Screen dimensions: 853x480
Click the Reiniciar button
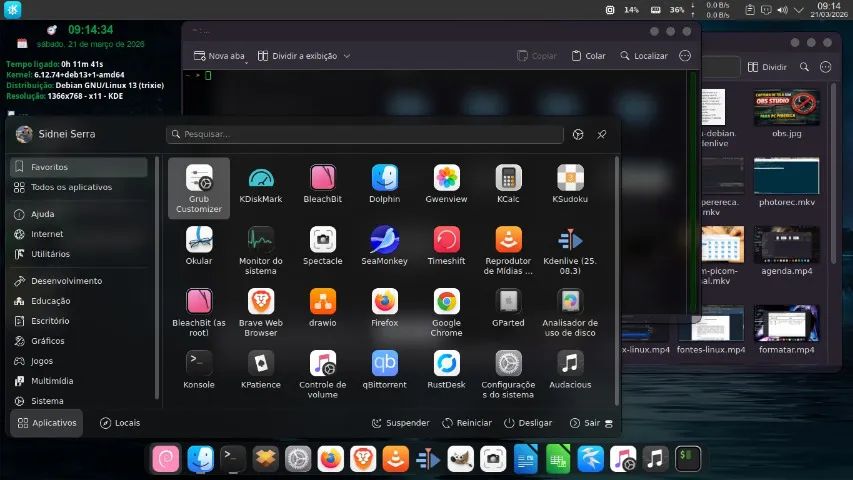pyautogui.click(x=467, y=423)
